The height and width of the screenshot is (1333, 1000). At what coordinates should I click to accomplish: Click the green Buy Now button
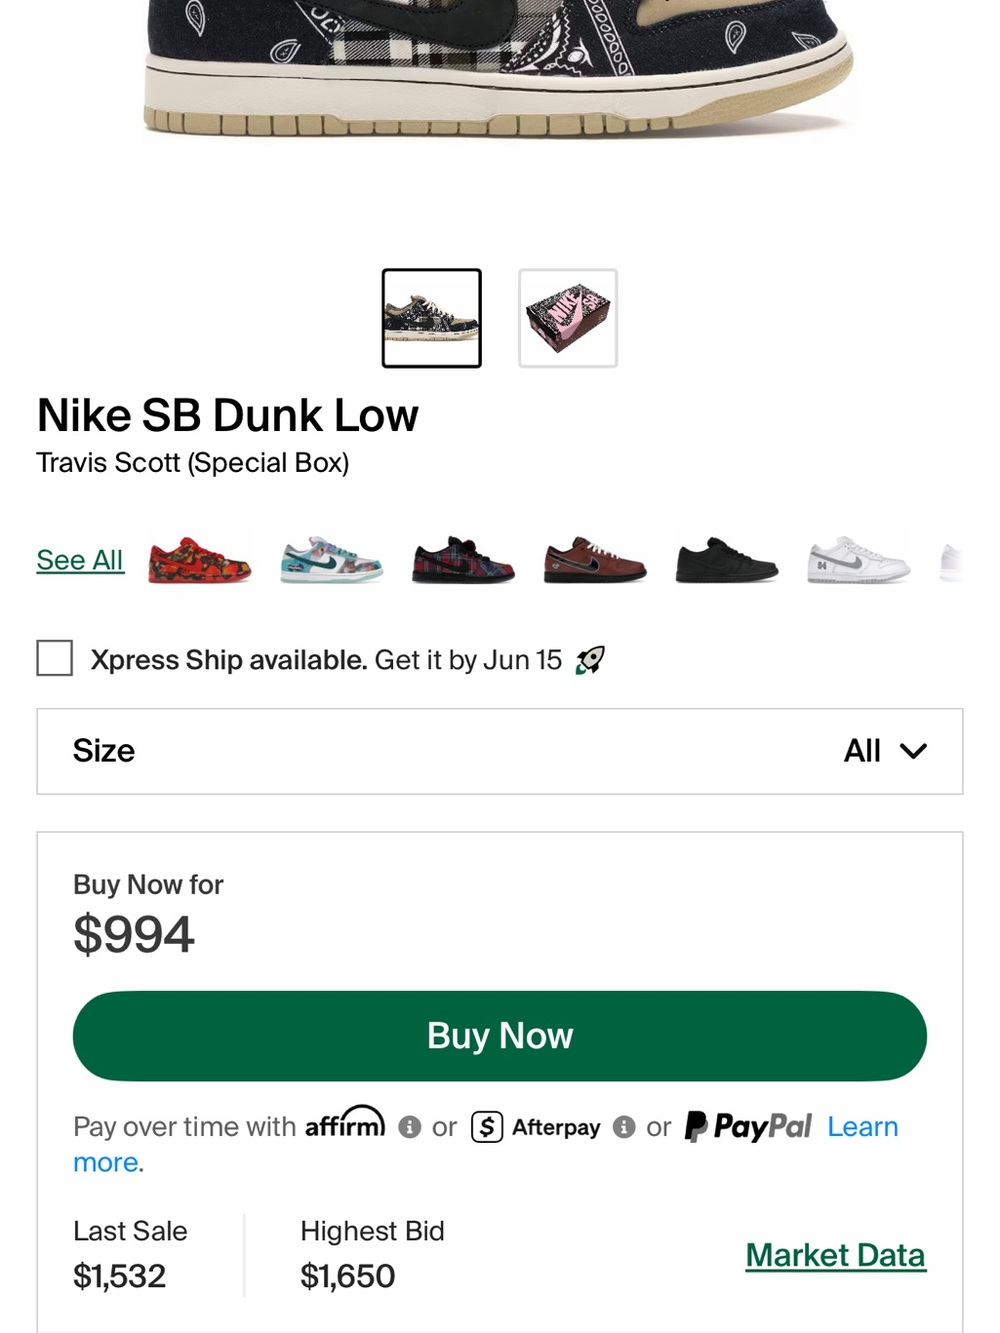click(500, 1036)
